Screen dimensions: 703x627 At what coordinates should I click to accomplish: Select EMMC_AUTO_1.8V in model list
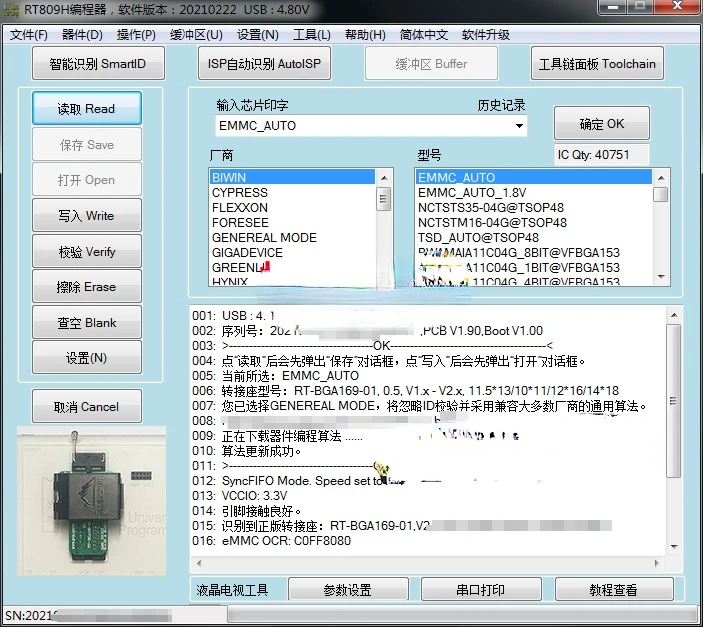534,192
